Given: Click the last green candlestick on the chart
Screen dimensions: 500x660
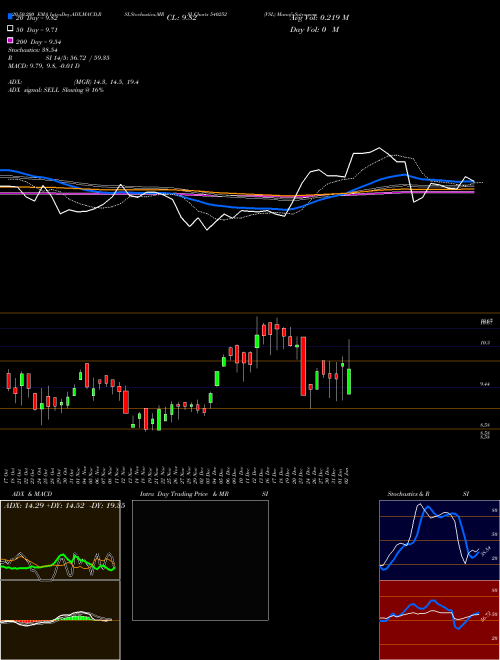Looking at the screenshot, I should [x=349, y=381].
